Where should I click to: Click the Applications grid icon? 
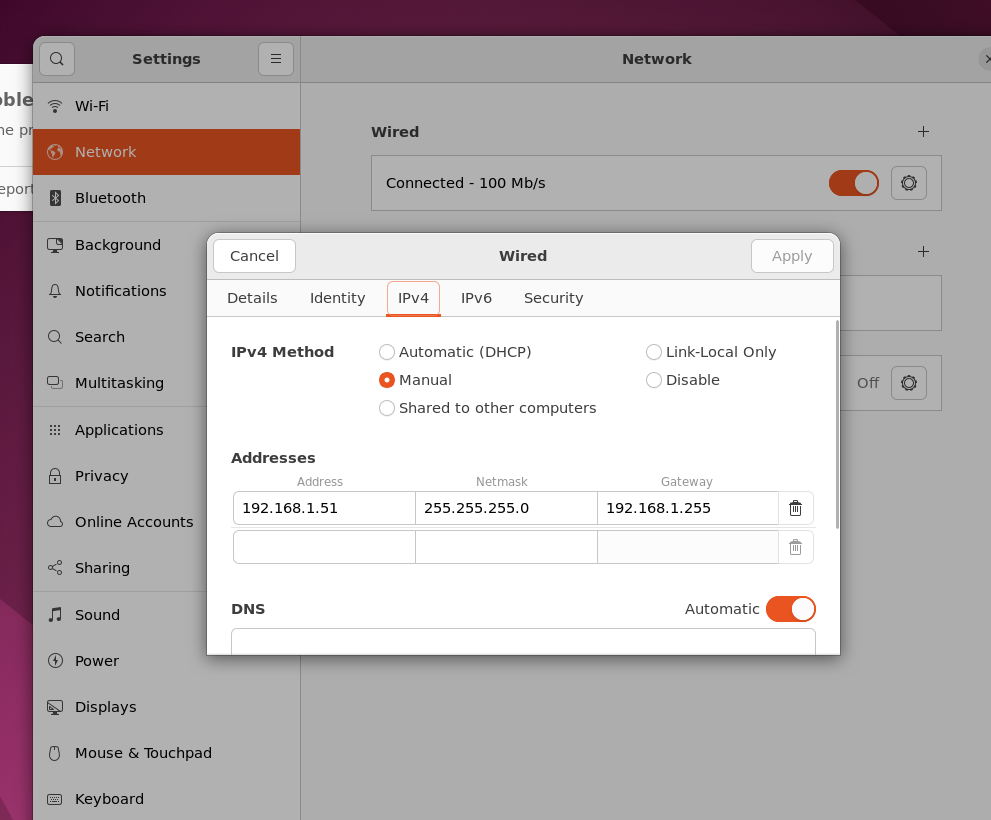click(55, 430)
